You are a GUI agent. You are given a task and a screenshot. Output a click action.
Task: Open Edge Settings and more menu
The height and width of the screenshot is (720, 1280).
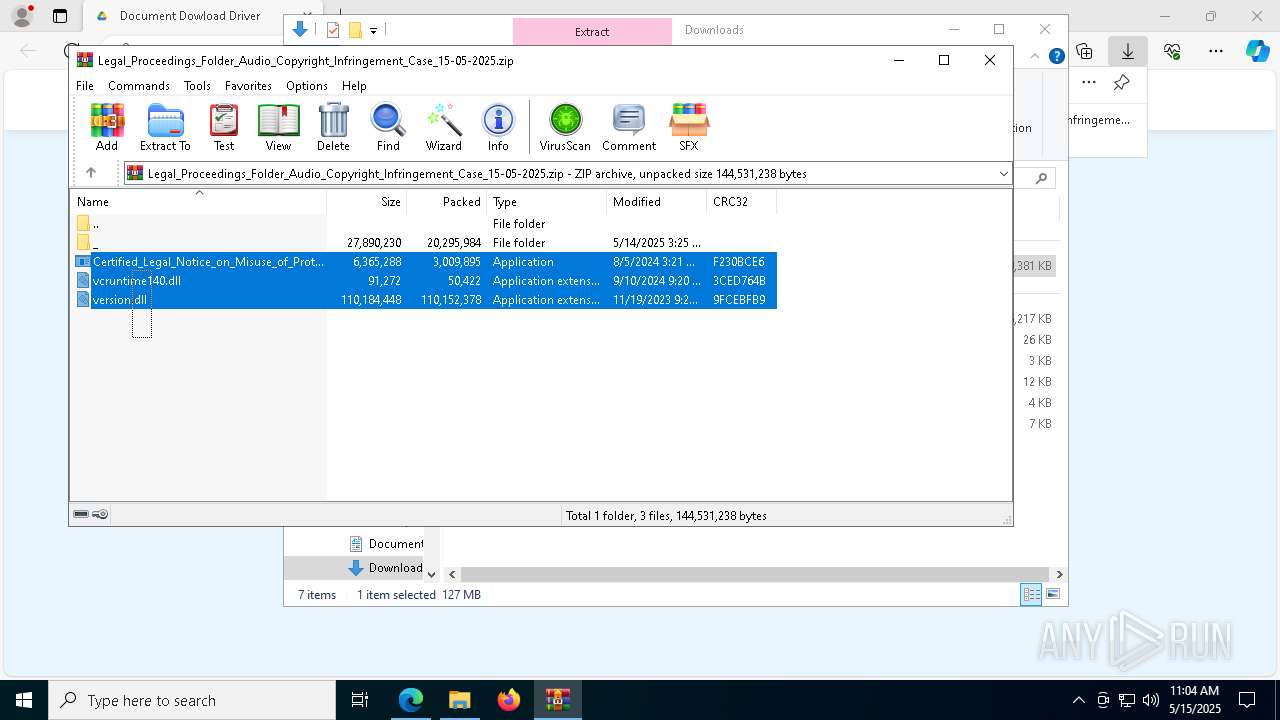point(1216,51)
